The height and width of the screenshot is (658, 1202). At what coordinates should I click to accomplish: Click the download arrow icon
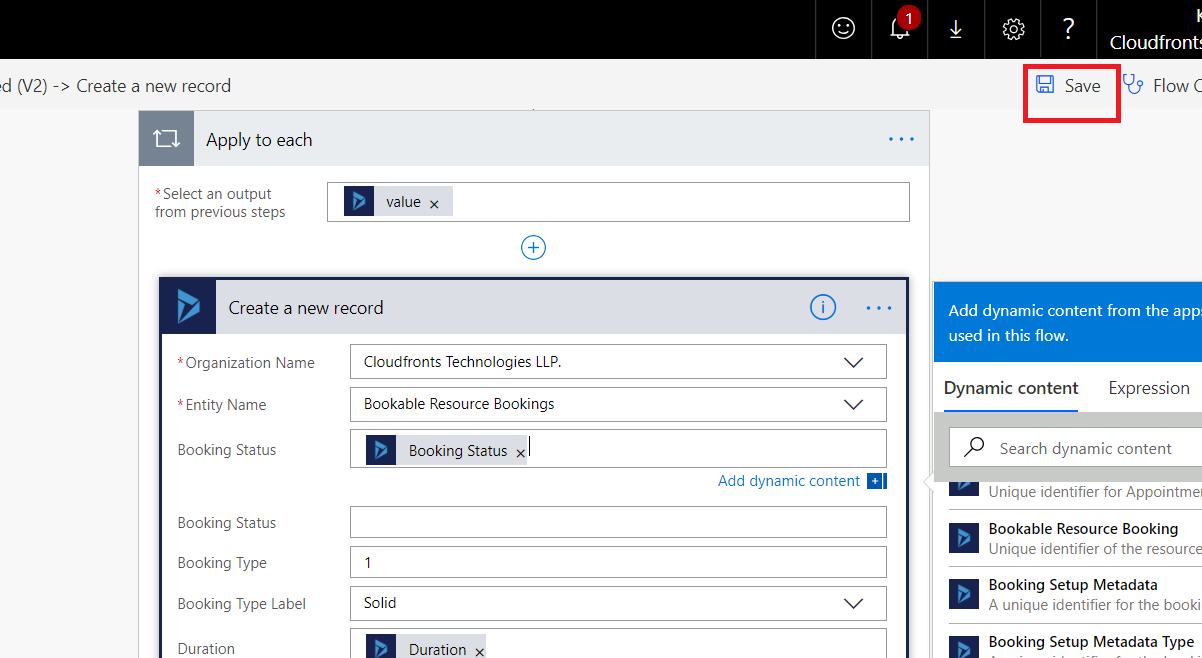click(956, 29)
